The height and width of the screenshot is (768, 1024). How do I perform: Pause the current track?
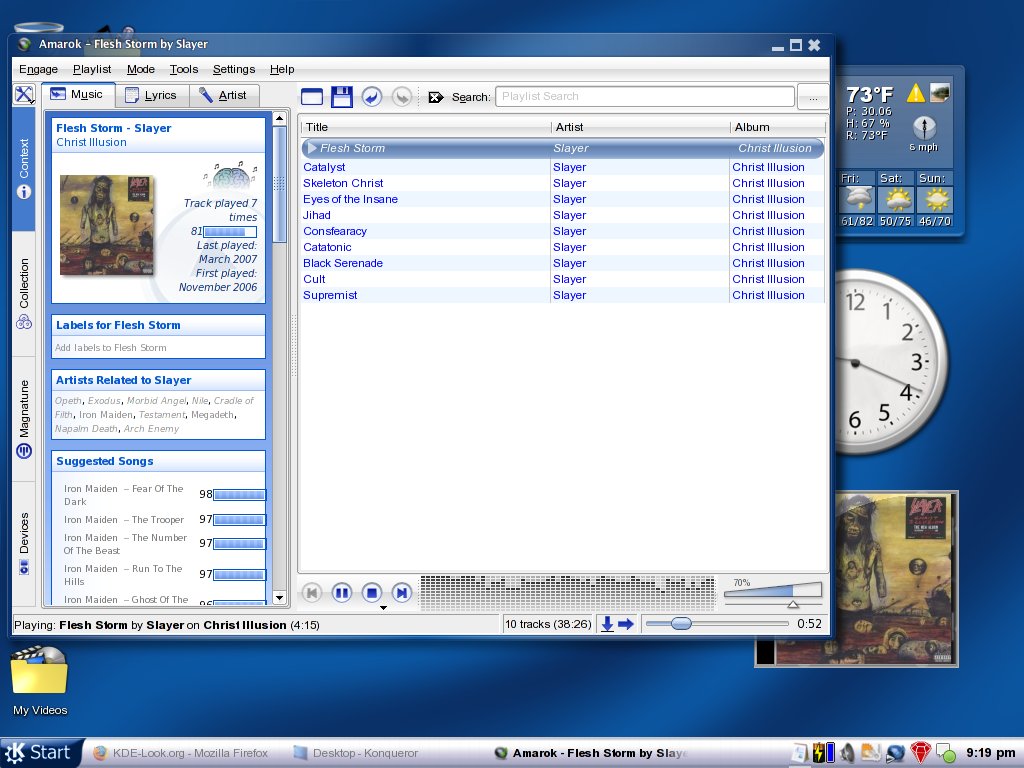[342, 593]
